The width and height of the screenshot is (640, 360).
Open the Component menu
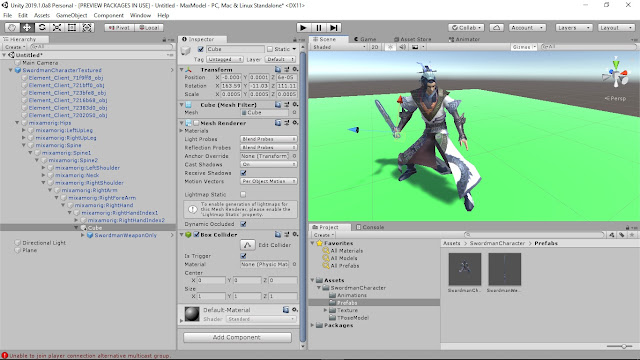coord(109,15)
